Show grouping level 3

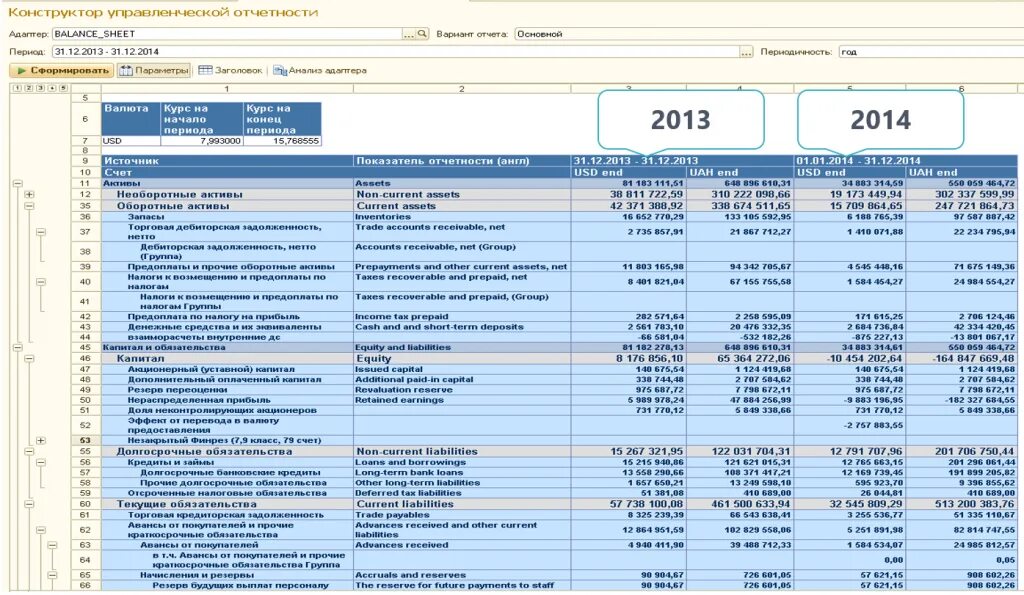40,88
